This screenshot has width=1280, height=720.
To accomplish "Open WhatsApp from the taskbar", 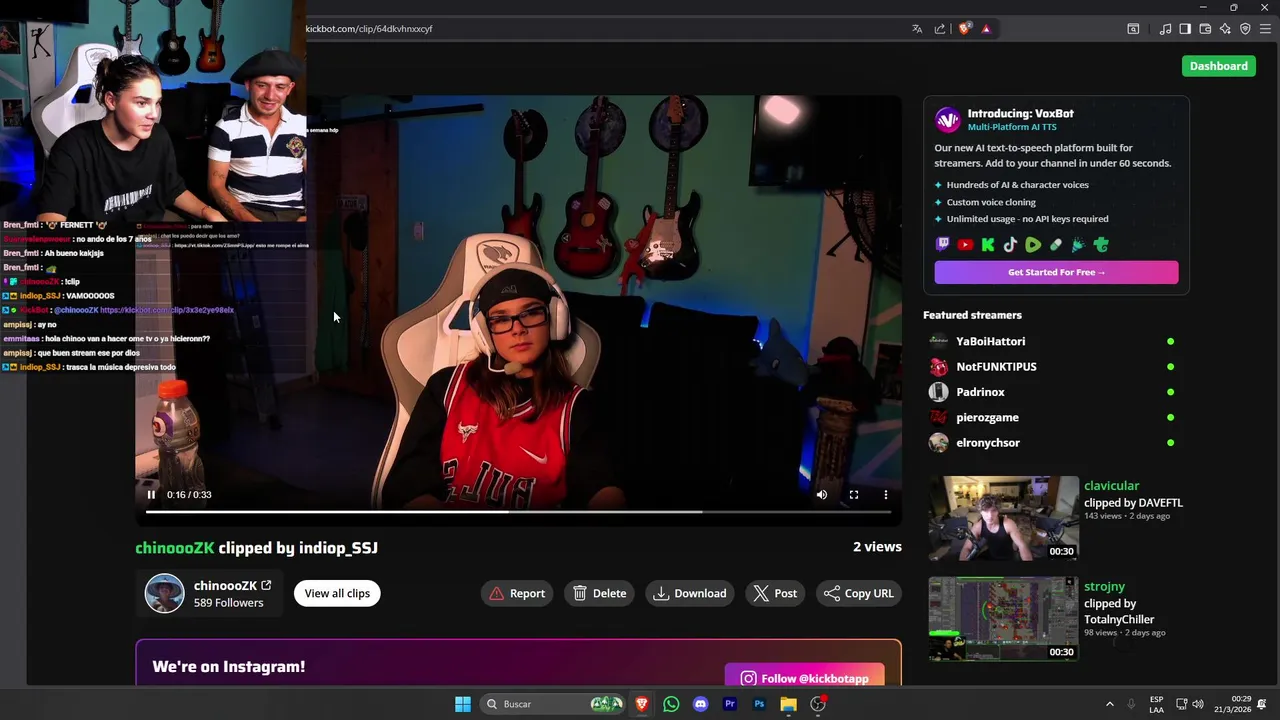I will click(x=671, y=704).
